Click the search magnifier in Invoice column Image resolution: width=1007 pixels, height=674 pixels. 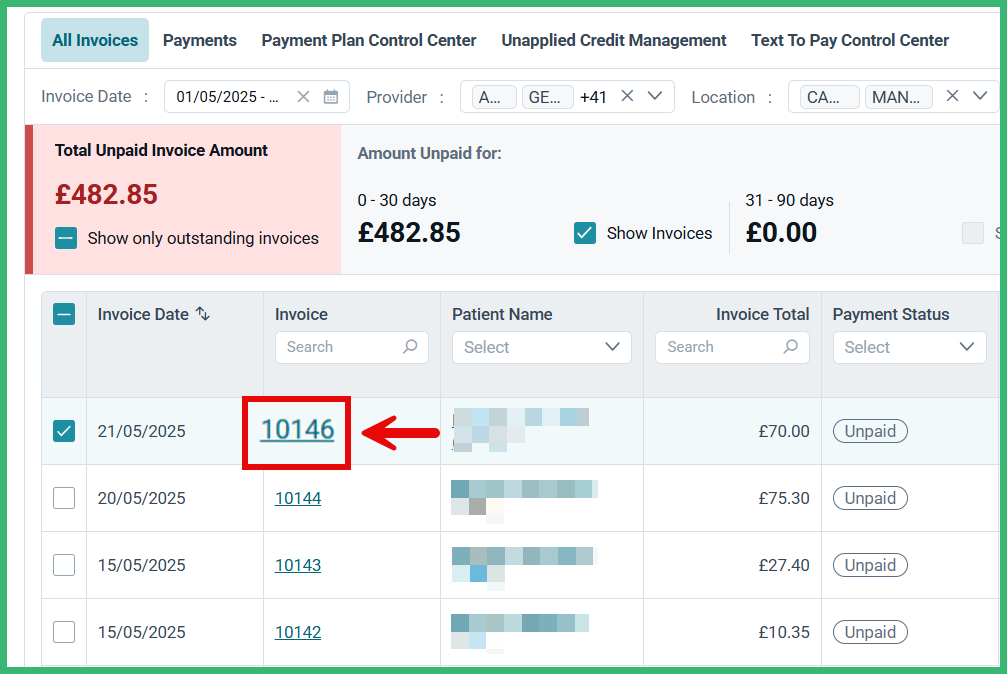pos(410,347)
